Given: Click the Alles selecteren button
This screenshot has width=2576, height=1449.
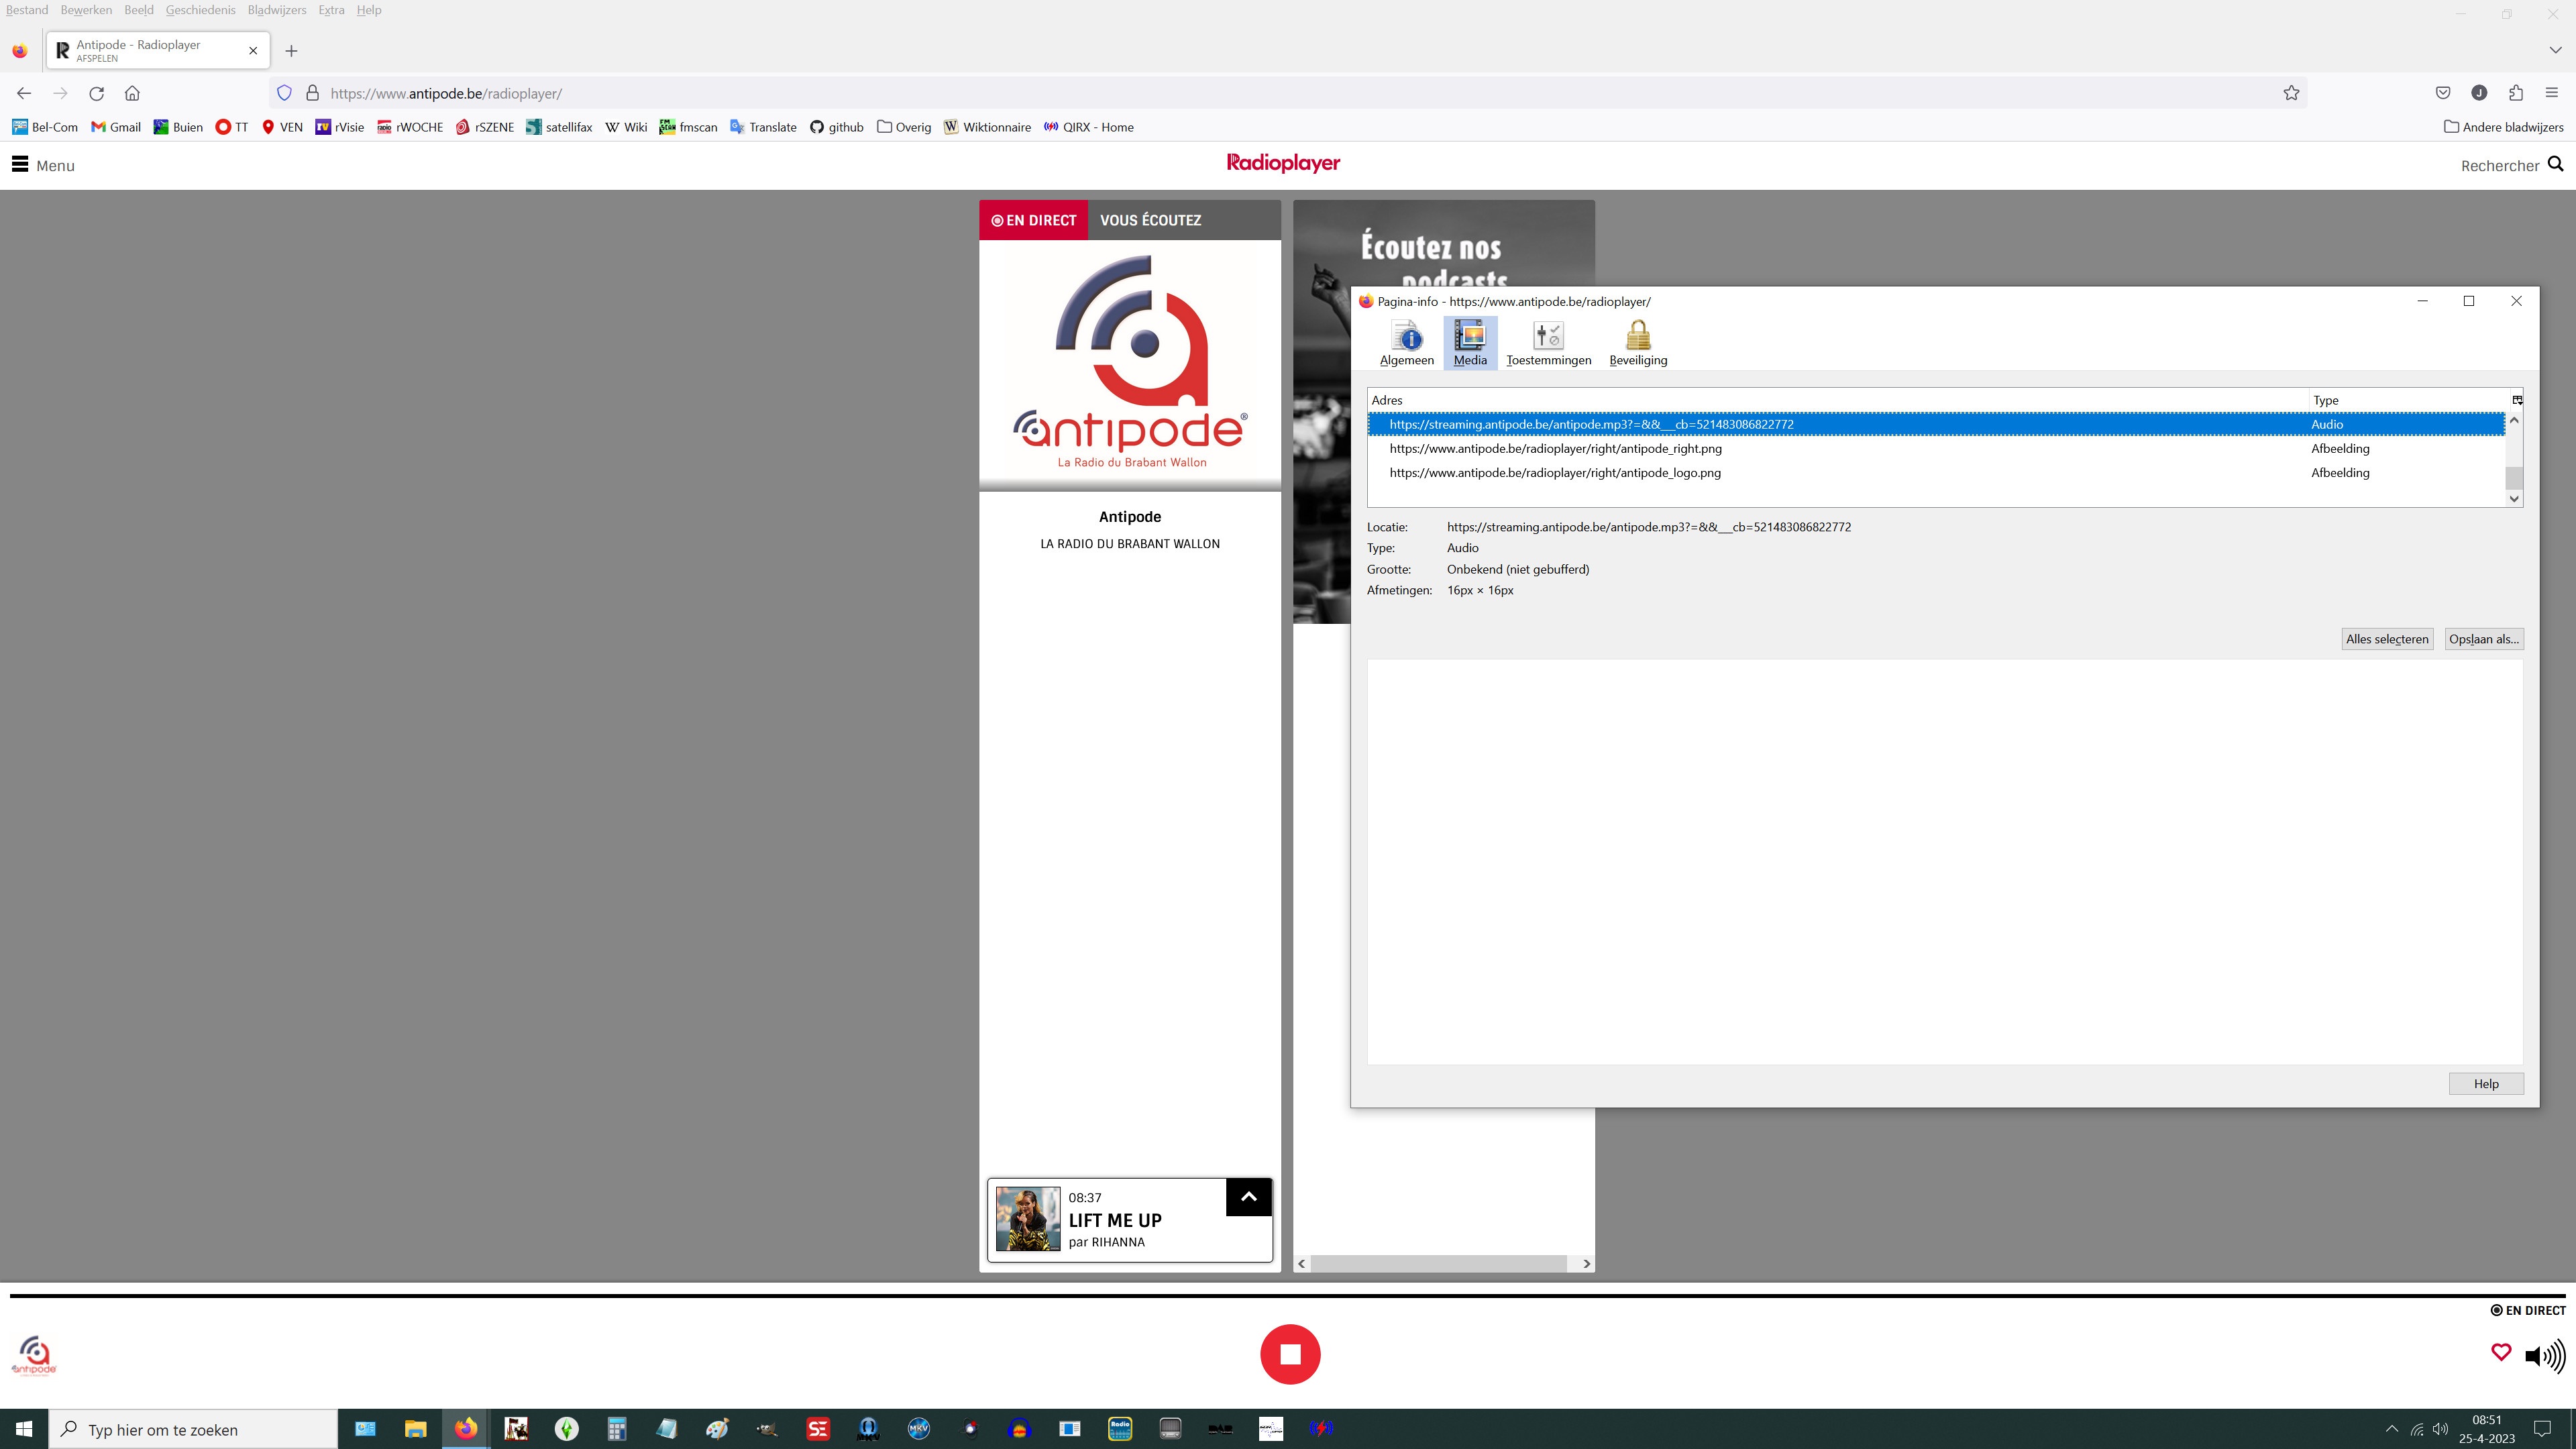Looking at the screenshot, I should [x=2386, y=639].
